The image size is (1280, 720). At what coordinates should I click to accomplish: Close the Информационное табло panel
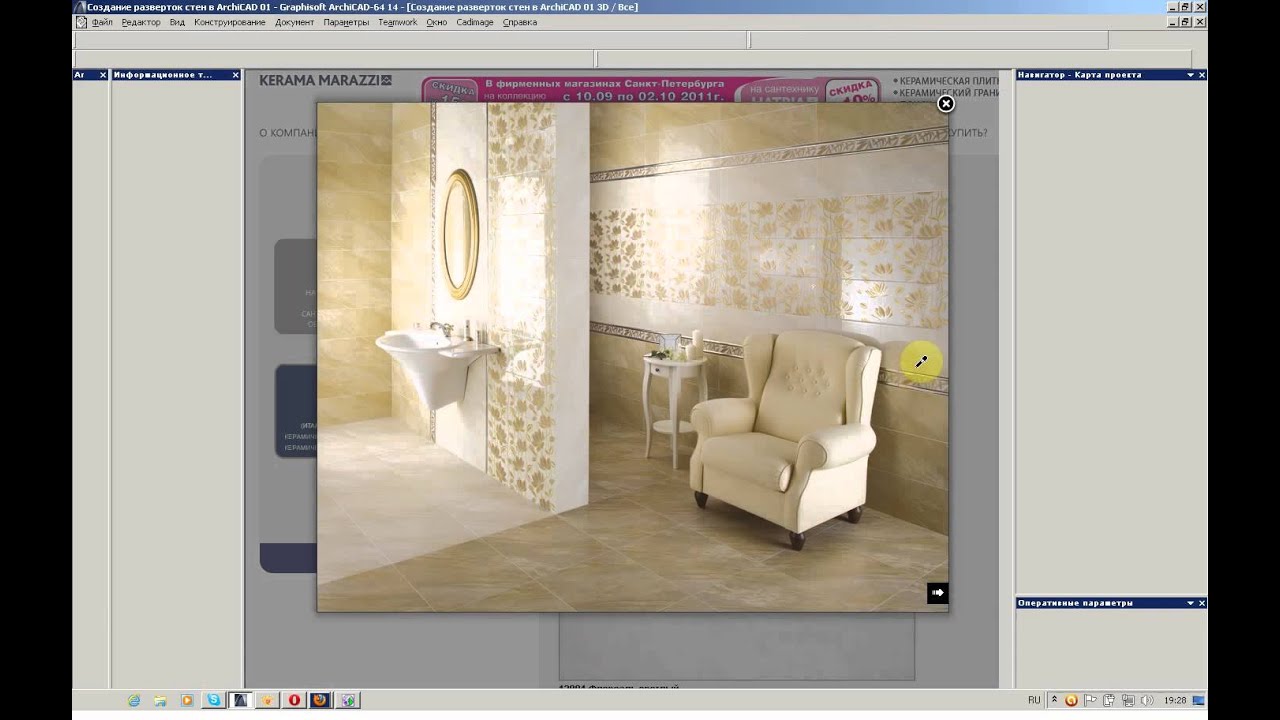coord(236,75)
